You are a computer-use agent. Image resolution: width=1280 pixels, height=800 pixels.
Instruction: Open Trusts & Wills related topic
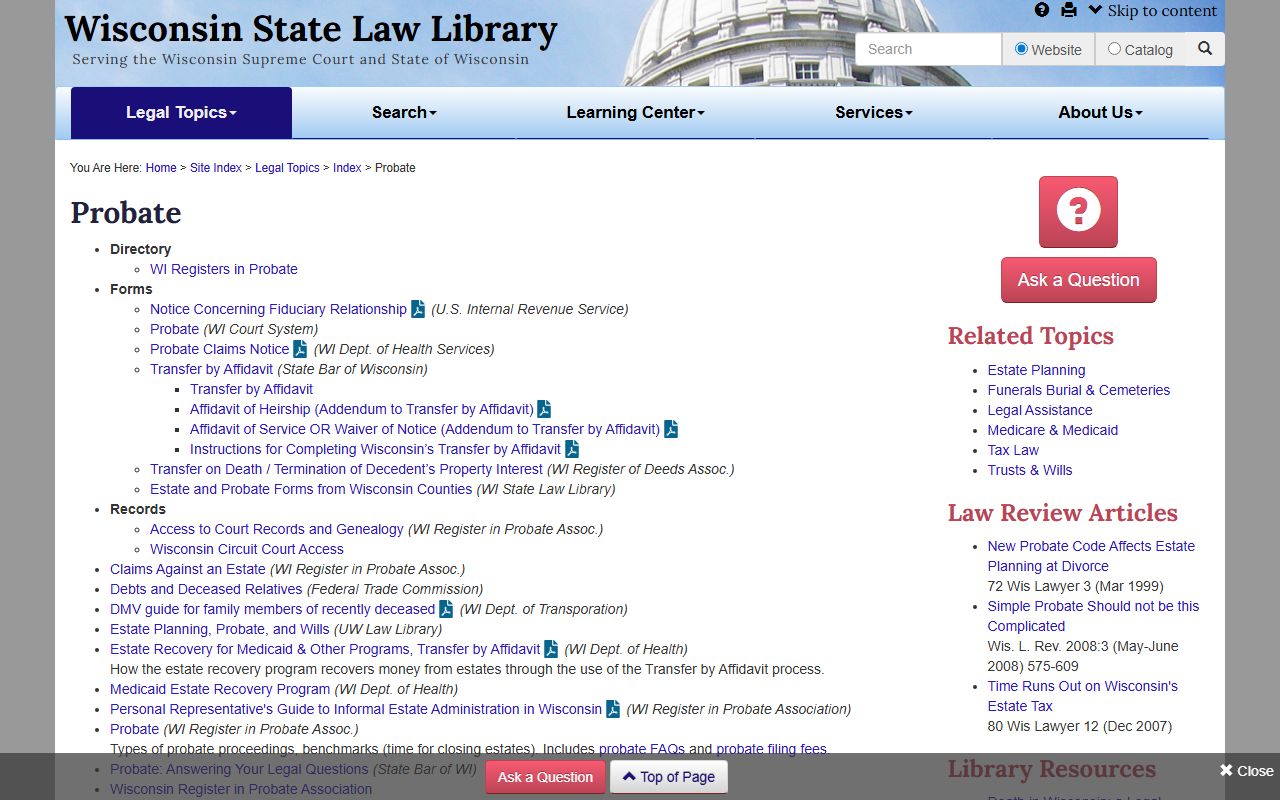click(1030, 470)
